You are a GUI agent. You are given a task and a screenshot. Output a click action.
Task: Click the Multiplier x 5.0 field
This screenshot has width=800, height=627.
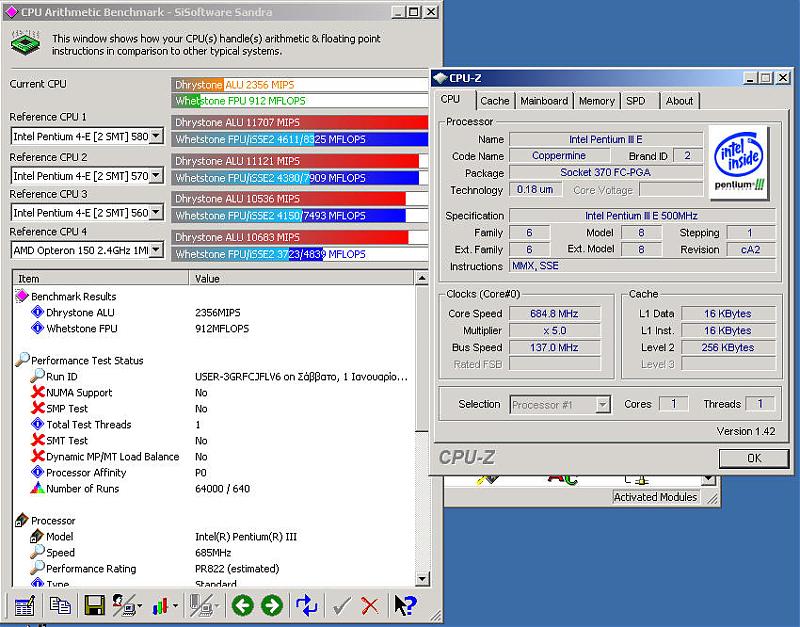point(555,331)
